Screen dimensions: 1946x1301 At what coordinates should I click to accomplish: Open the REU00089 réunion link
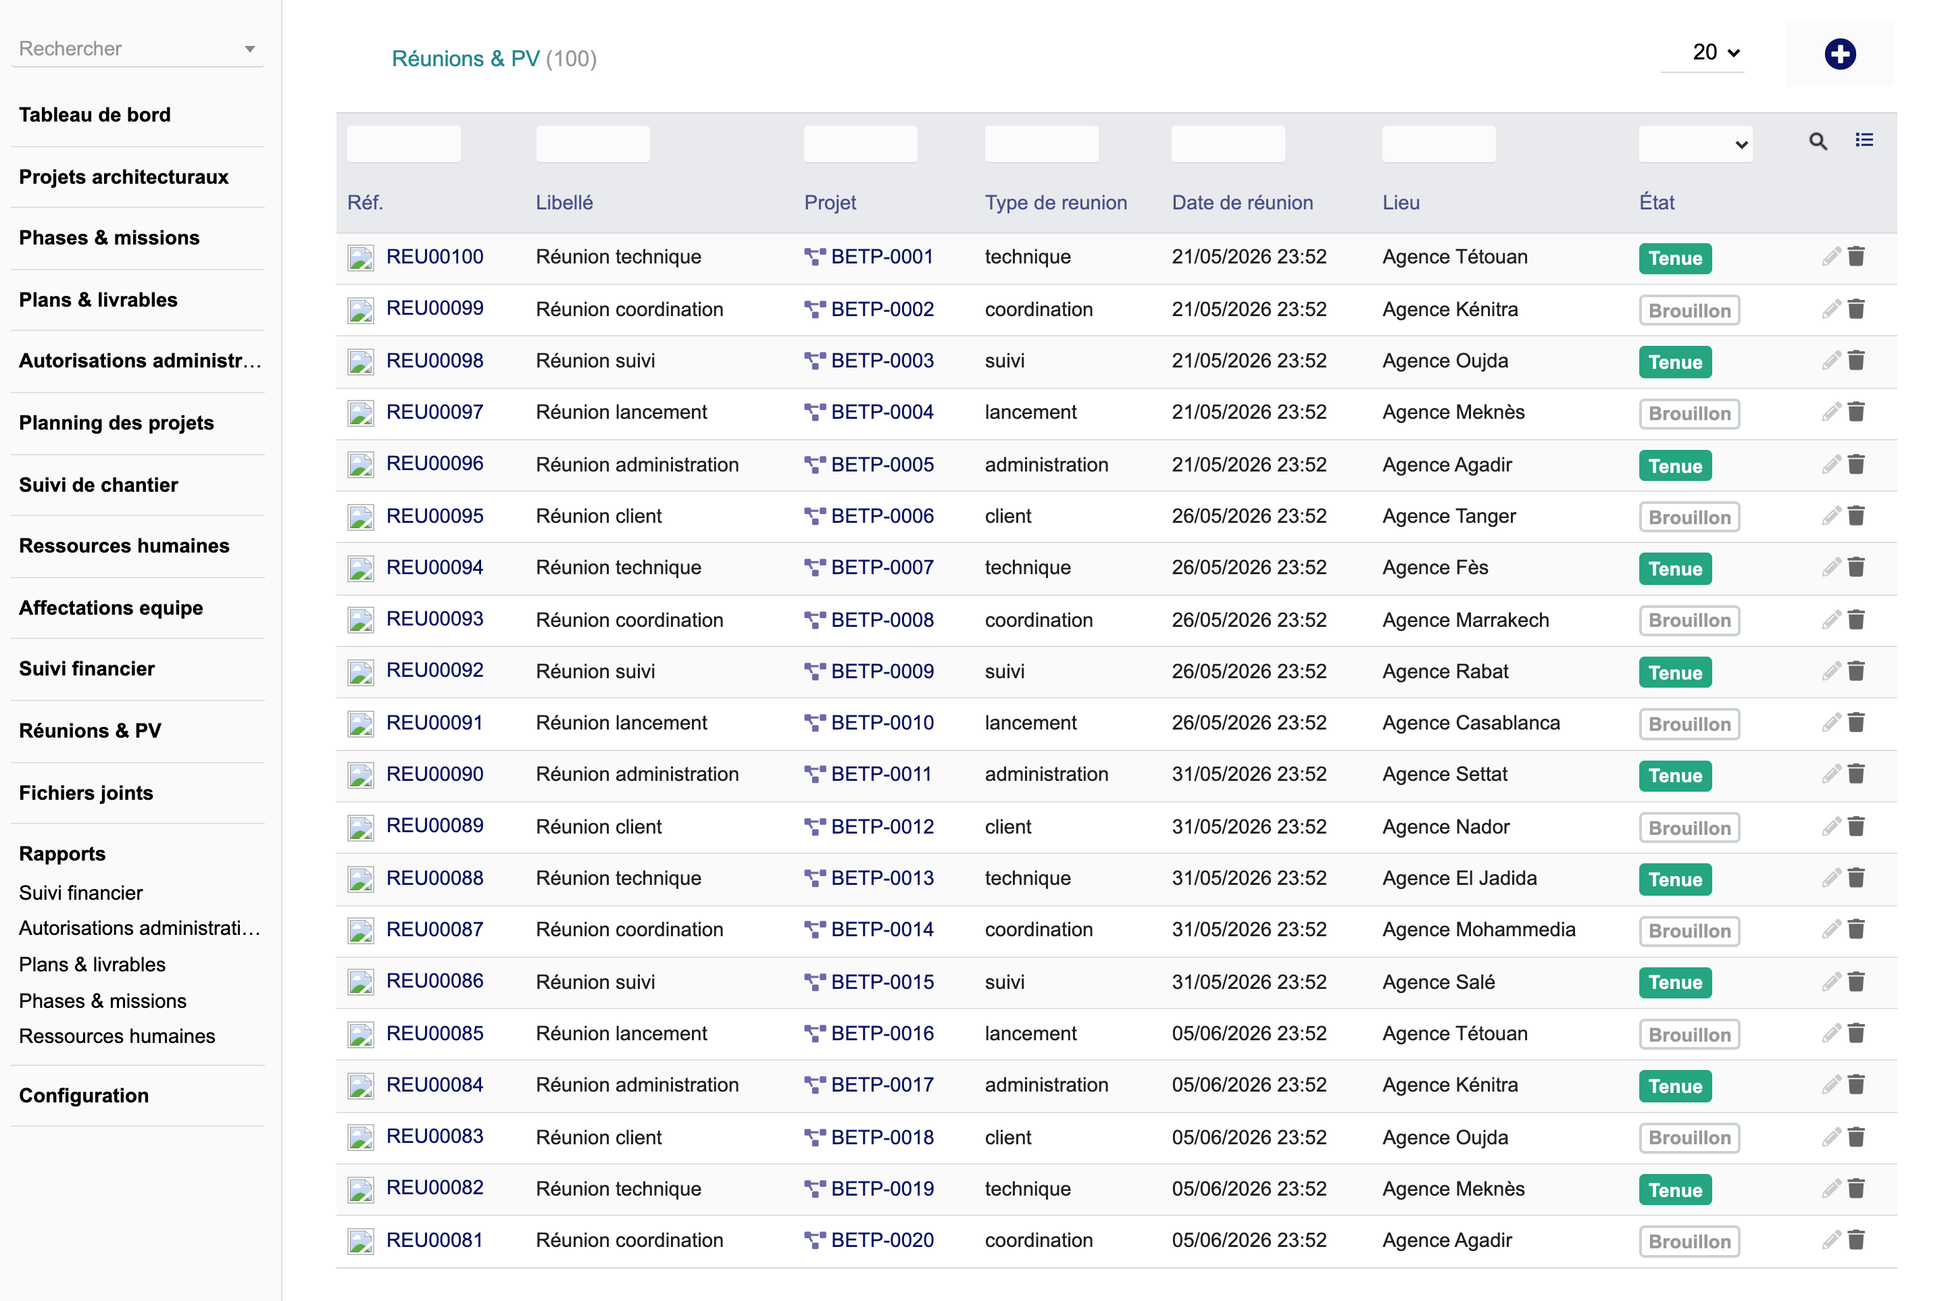pyautogui.click(x=435, y=826)
